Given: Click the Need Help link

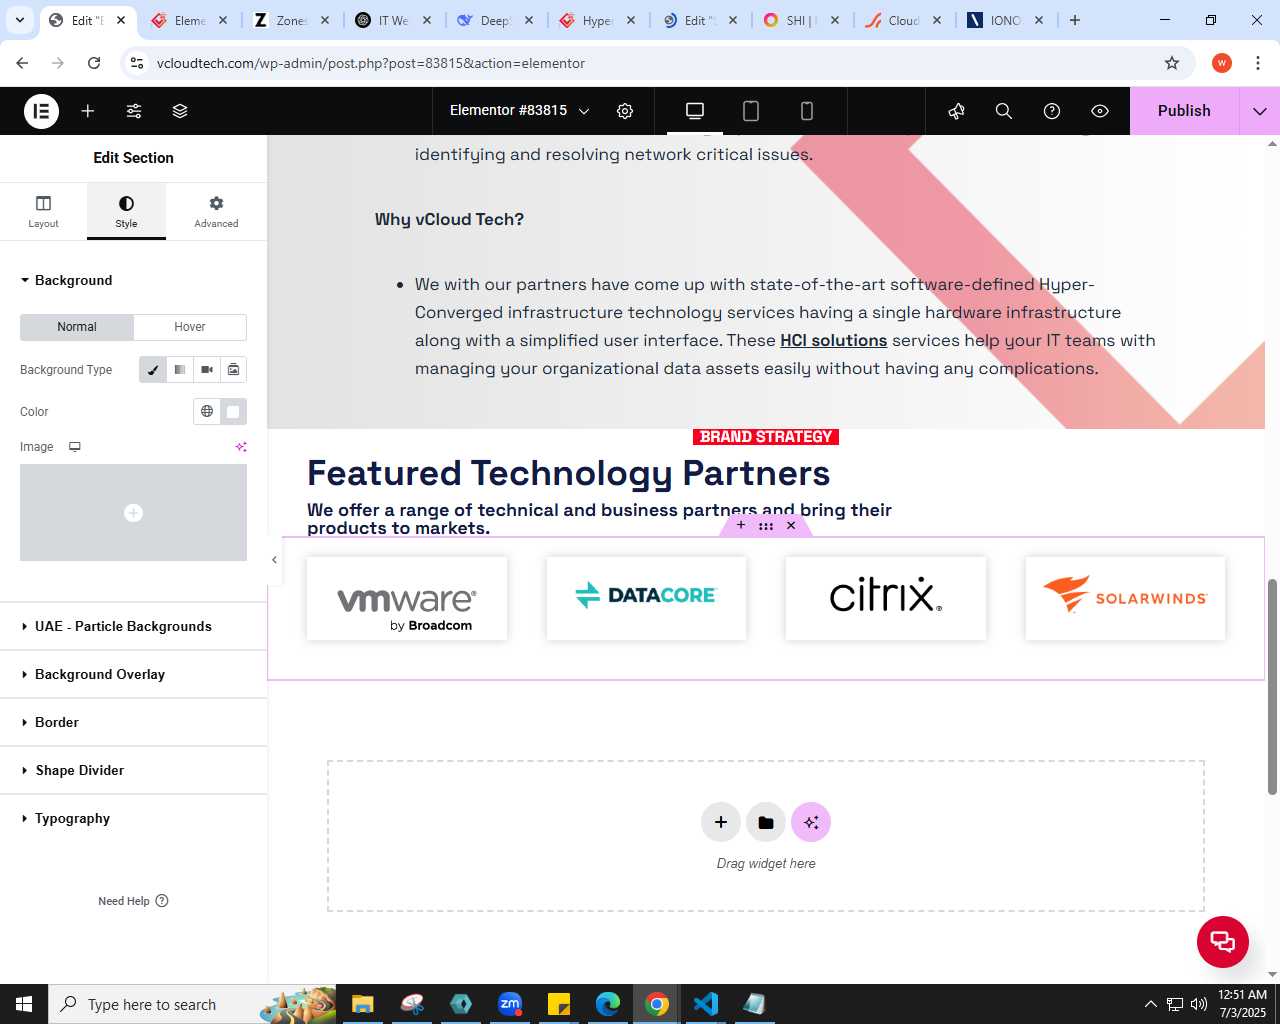Looking at the screenshot, I should 133,901.
